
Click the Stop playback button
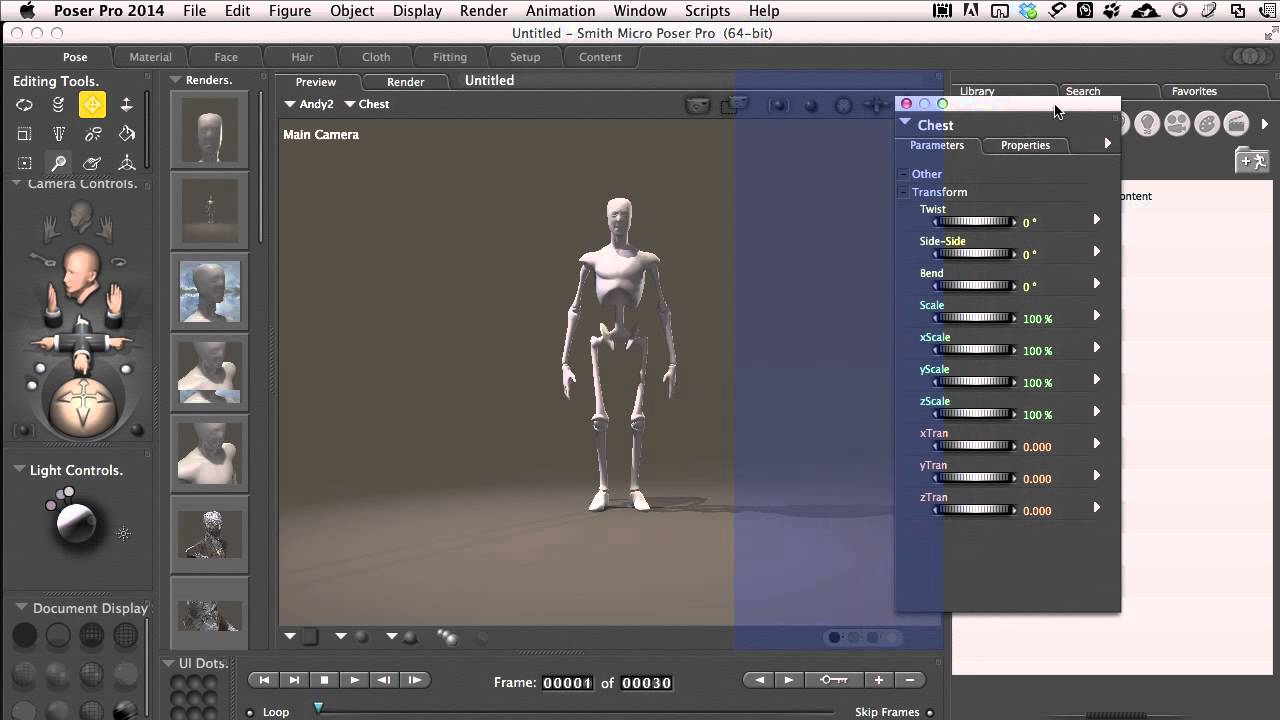pyautogui.click(x=324, y=680)
